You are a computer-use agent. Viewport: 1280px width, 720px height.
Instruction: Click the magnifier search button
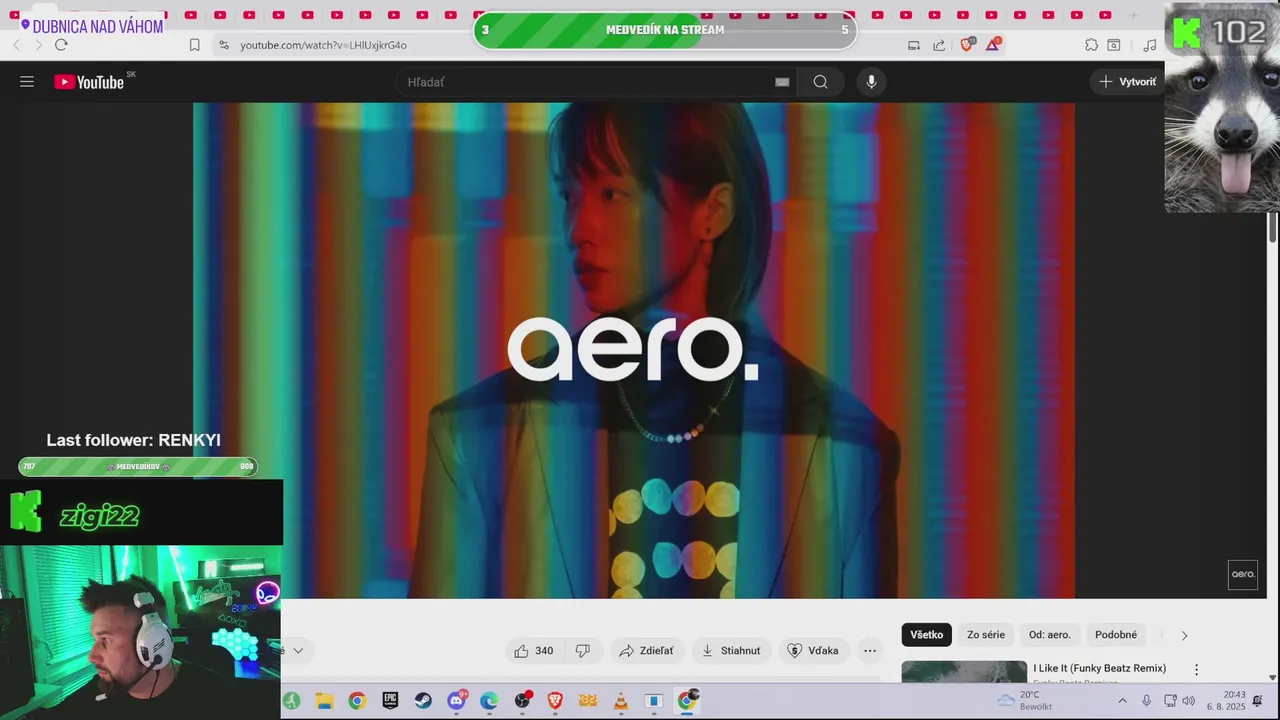click(820, 82)
